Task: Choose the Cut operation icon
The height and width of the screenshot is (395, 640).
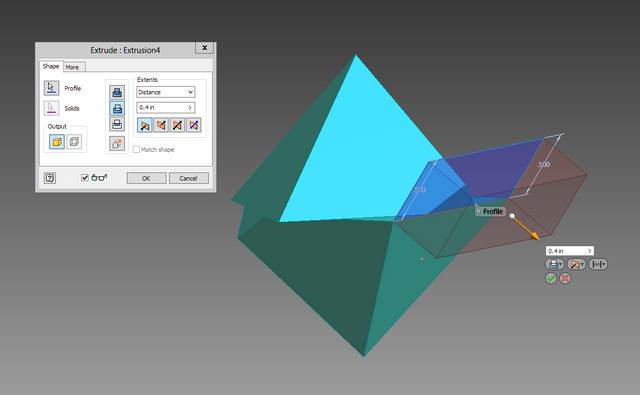Action: point(117,109)
